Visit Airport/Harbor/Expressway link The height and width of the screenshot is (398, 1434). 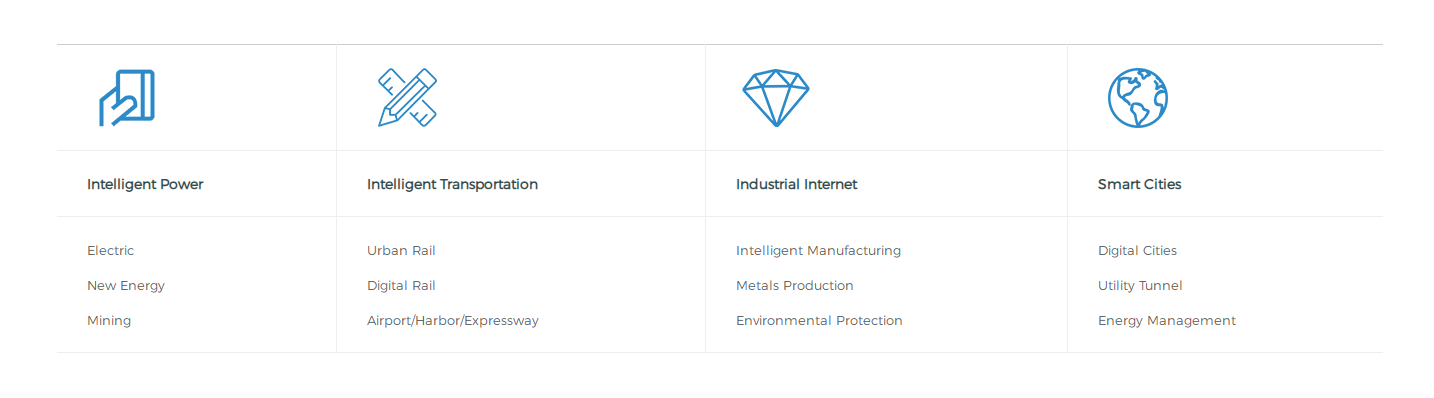(453, 321)
